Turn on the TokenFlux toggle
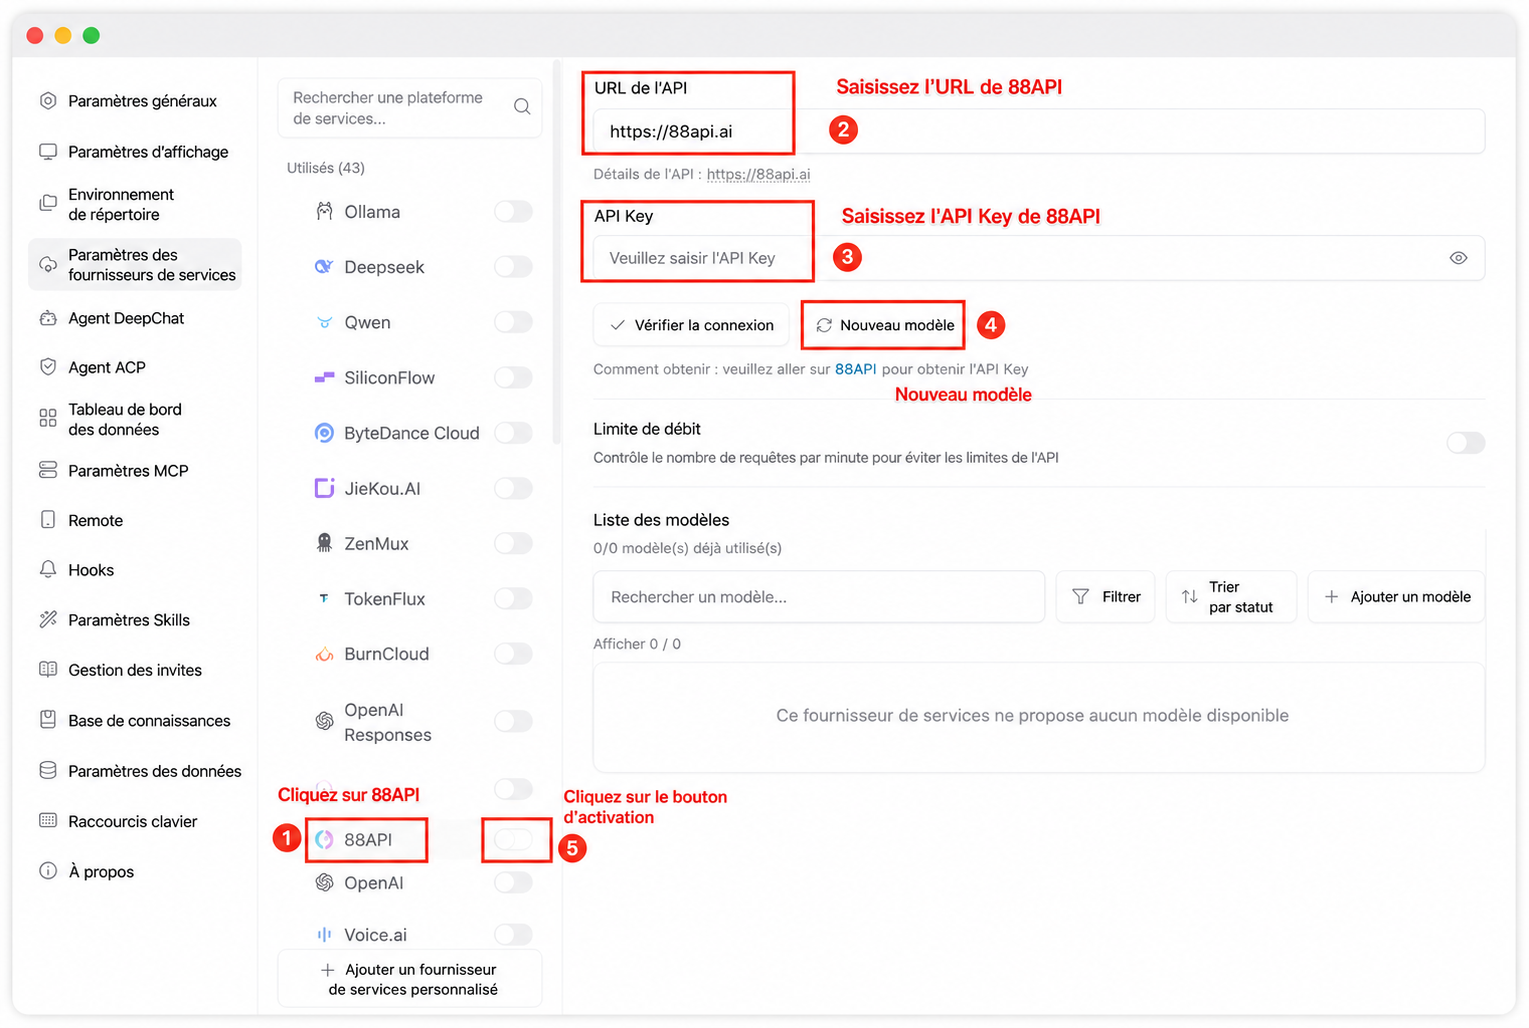The height and width of the screenshot is (1028, 1529). [x=514, y=598]
